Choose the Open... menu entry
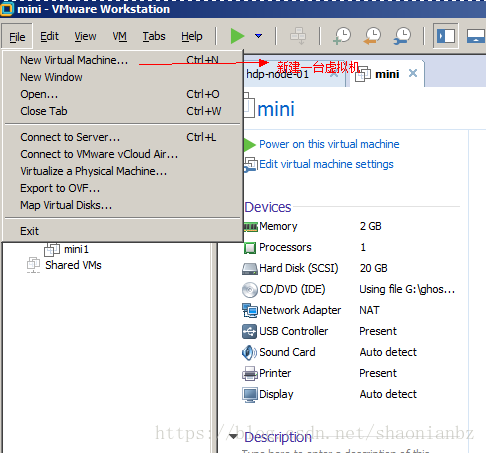 [x=123, y=94]
